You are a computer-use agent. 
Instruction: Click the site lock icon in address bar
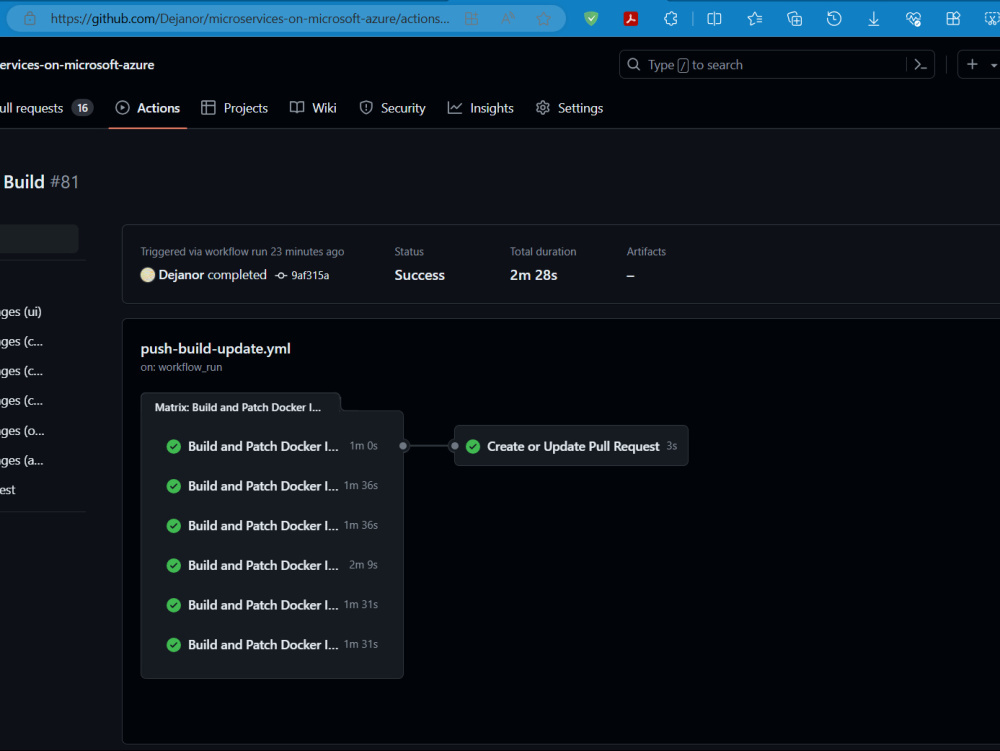[30, 18]
